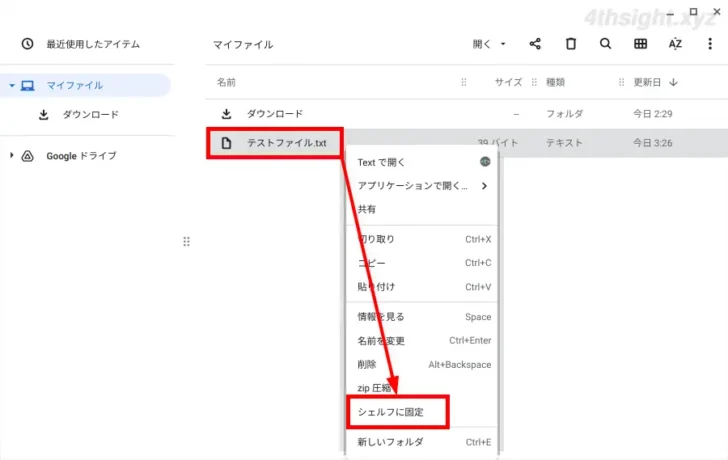Switch to thumbnail grid view

(640, 44)
